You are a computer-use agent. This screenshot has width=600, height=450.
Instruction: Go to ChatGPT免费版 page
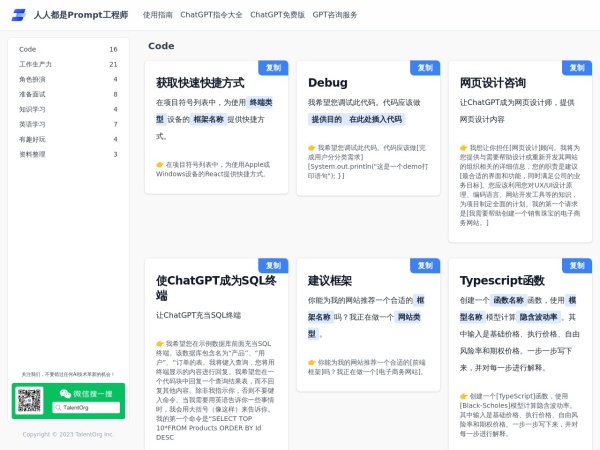277,15
